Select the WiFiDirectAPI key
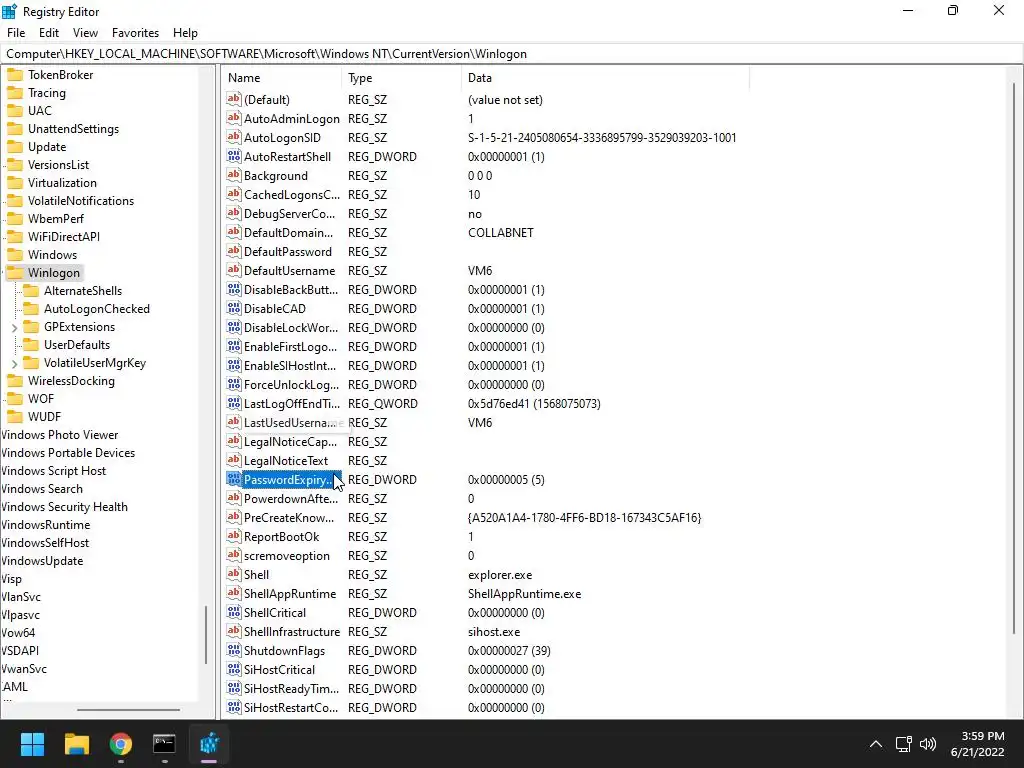 click(x=64, y=236)
